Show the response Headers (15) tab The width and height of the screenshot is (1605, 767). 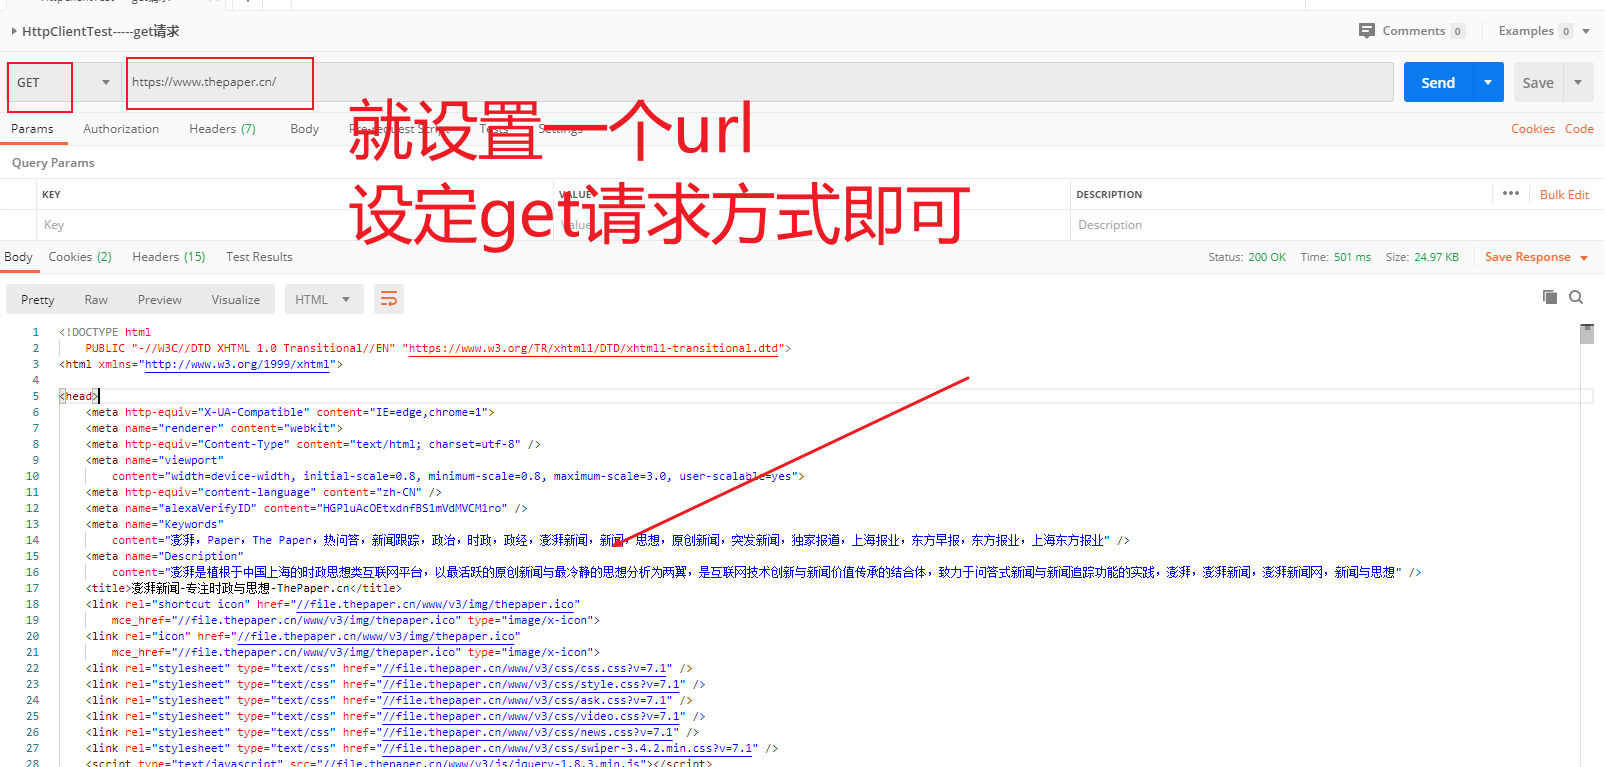[x=168, y=257]
